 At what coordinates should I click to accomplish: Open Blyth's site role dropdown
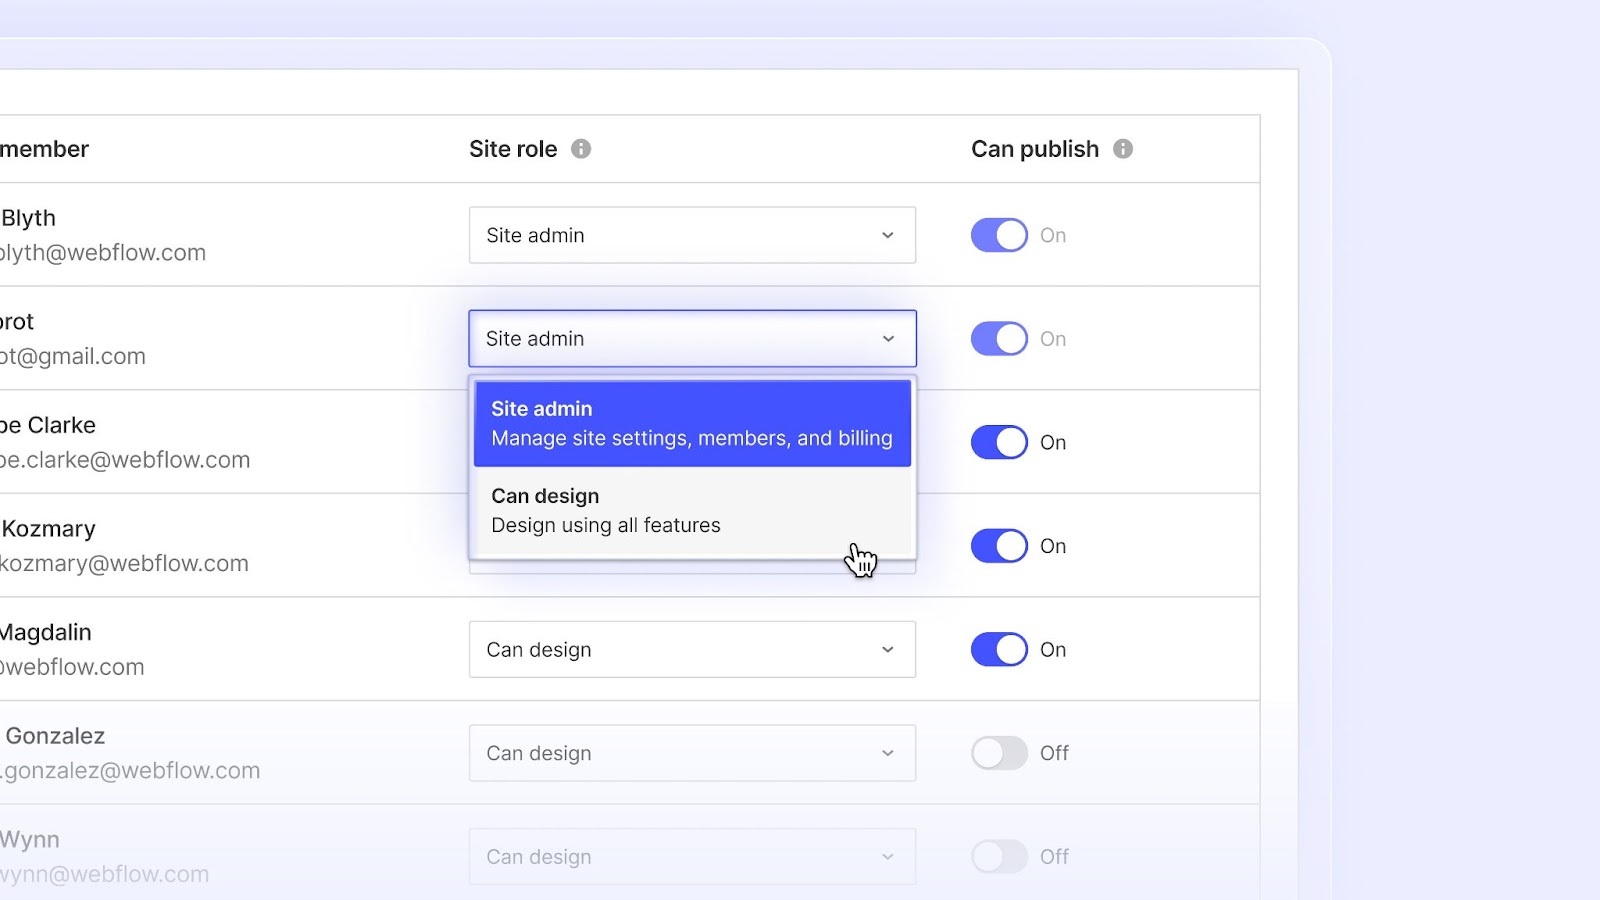692,235
